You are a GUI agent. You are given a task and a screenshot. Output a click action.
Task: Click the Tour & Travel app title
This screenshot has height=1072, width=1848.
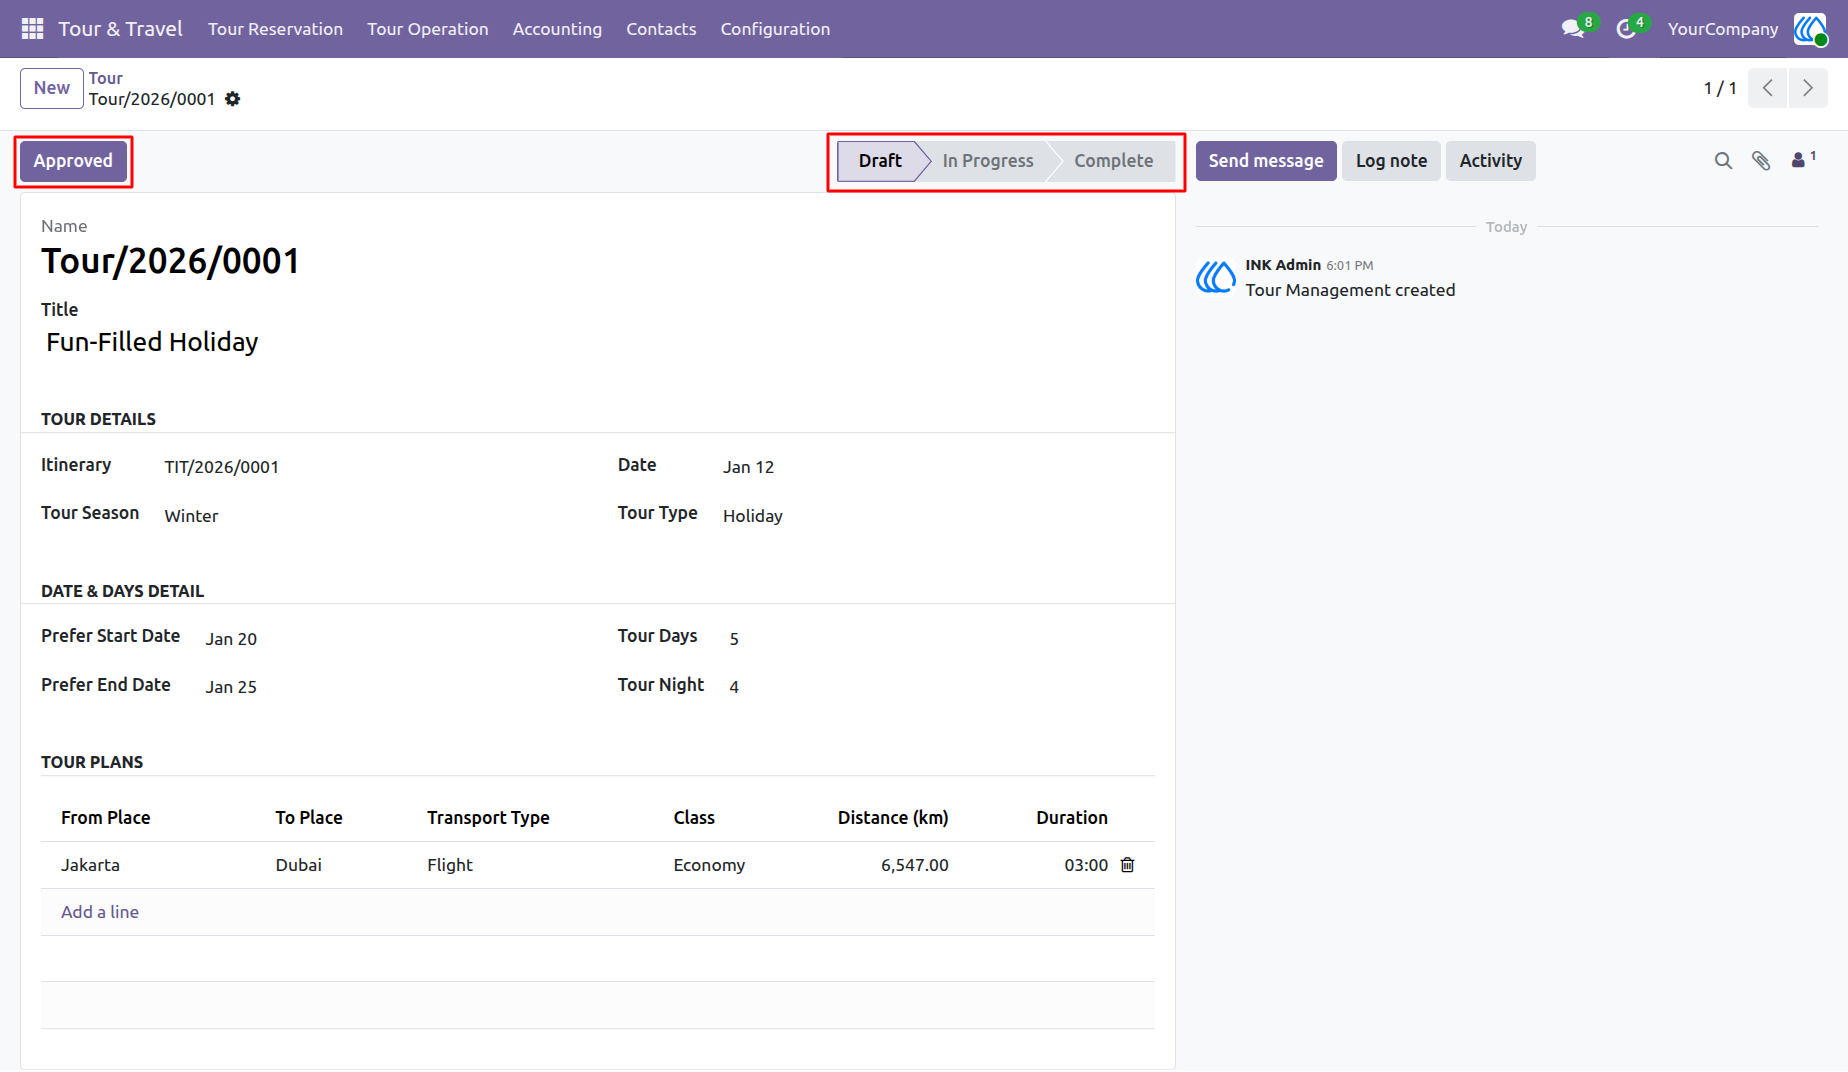[120, 29]
